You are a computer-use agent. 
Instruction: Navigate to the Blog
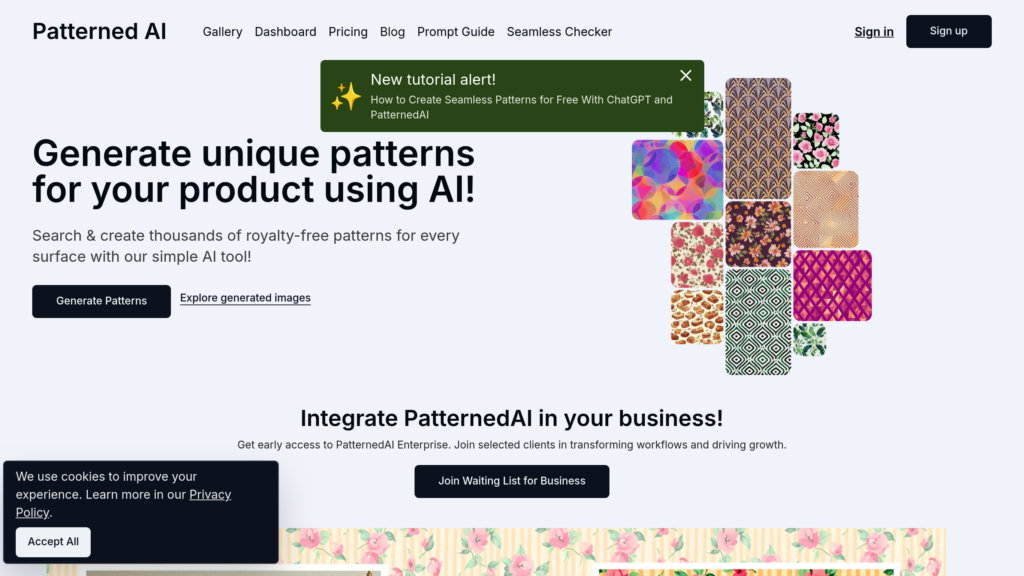[392, 32]
